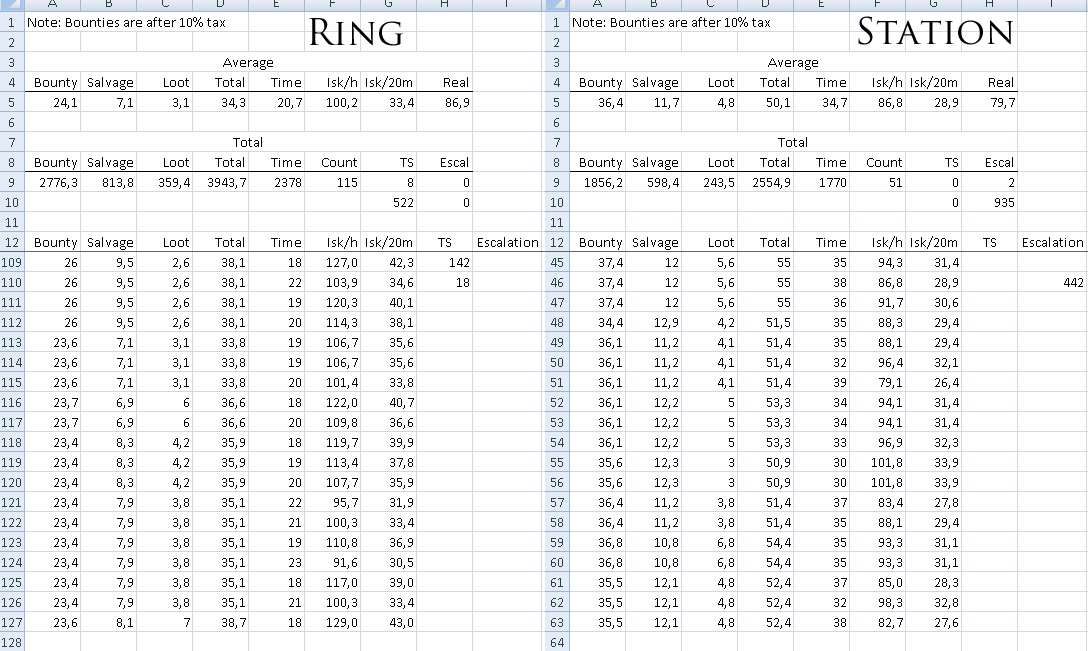This screenshot has height=651, width=1088.
Task: Select Ring total bounty cell 2776,3
Action: click(53, 183)
